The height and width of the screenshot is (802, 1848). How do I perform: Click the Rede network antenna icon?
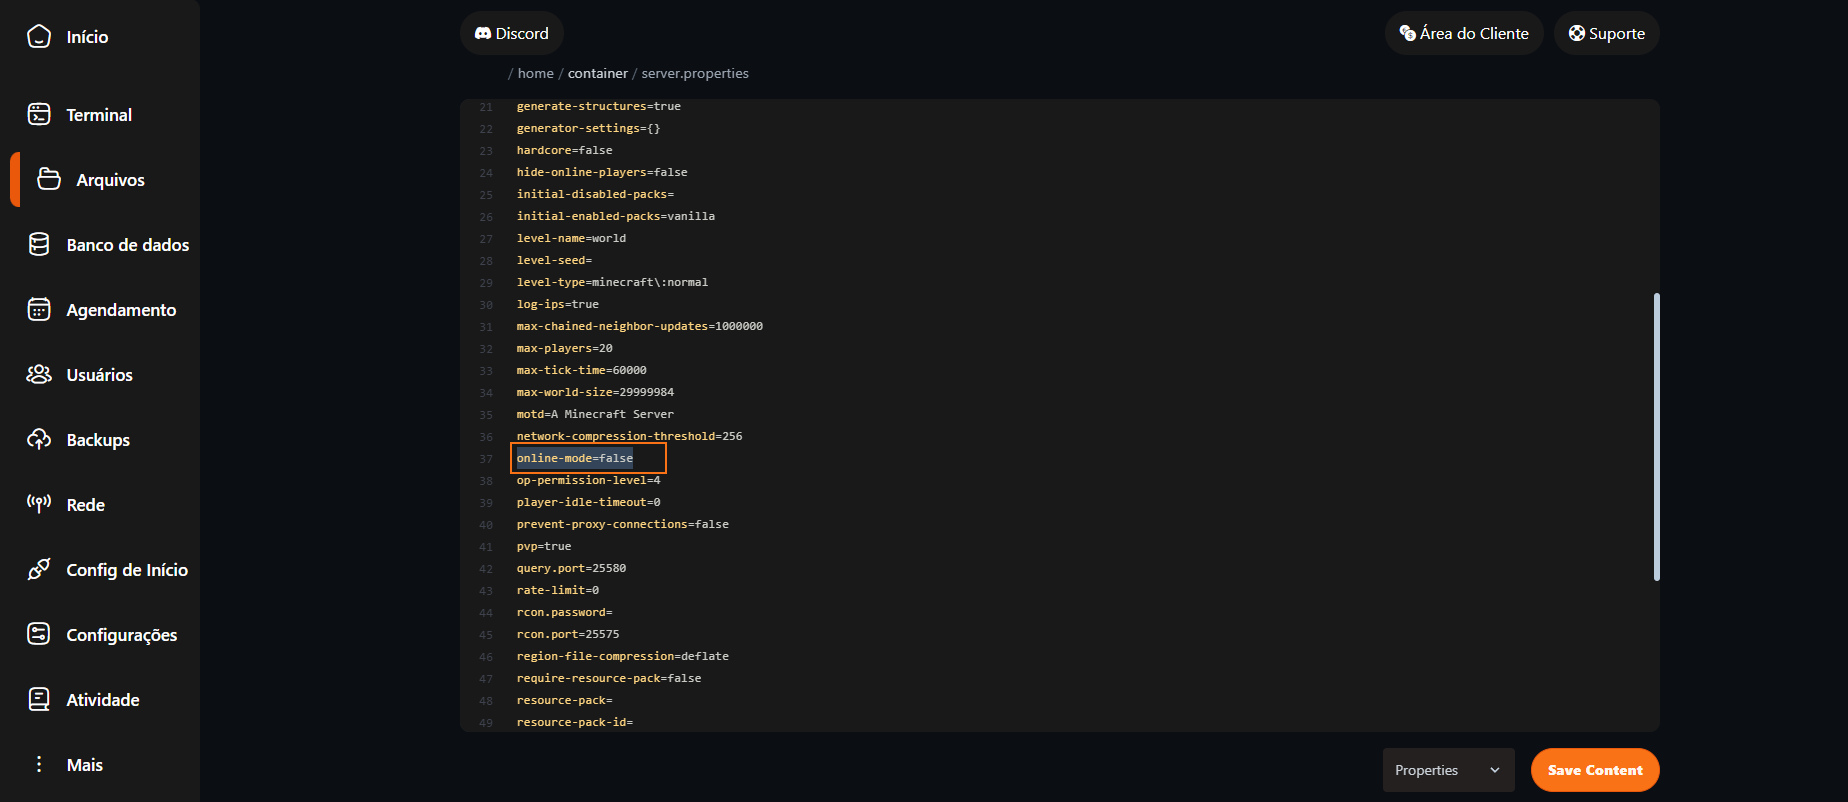pos(39,504)
